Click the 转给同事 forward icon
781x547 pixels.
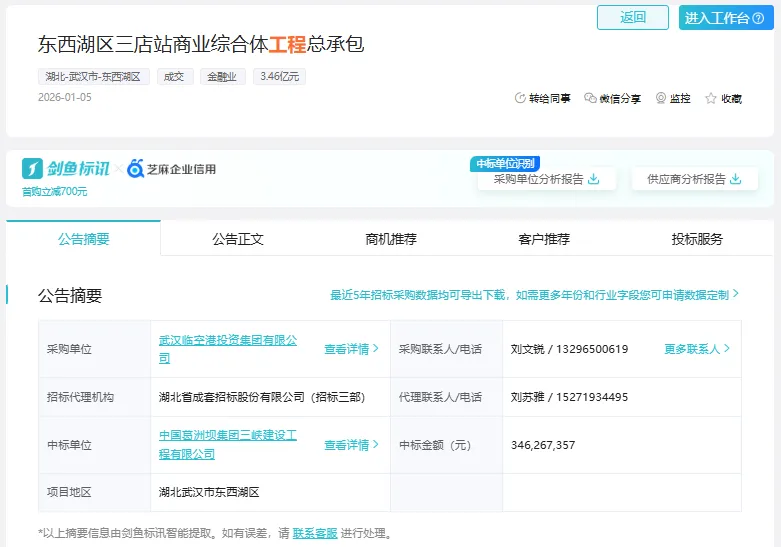[x=520, y=98]
